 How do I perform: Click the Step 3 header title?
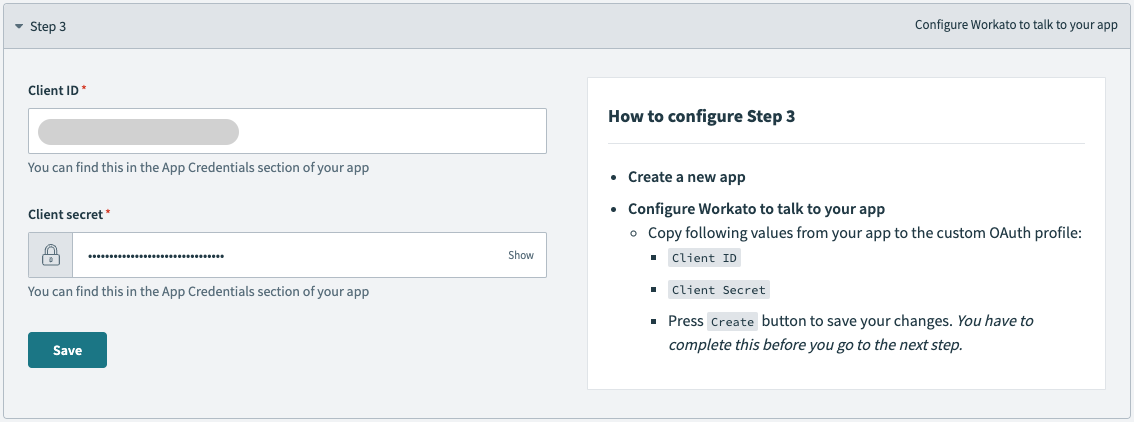[x=48, y=26]
